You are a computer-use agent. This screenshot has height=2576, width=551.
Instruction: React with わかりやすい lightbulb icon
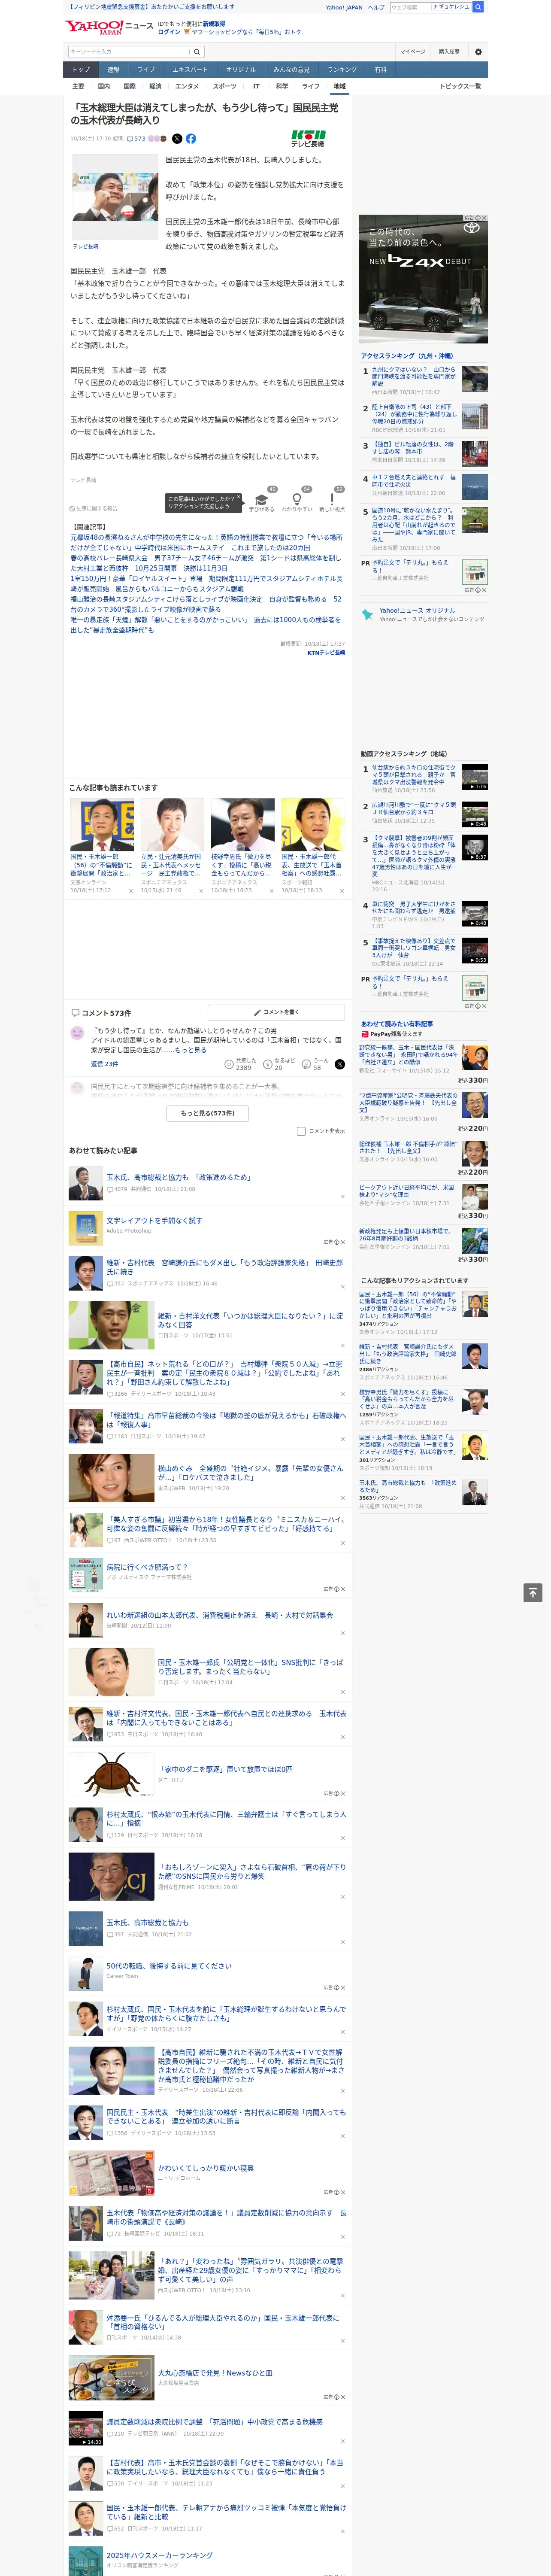click(x=296, y=499)
